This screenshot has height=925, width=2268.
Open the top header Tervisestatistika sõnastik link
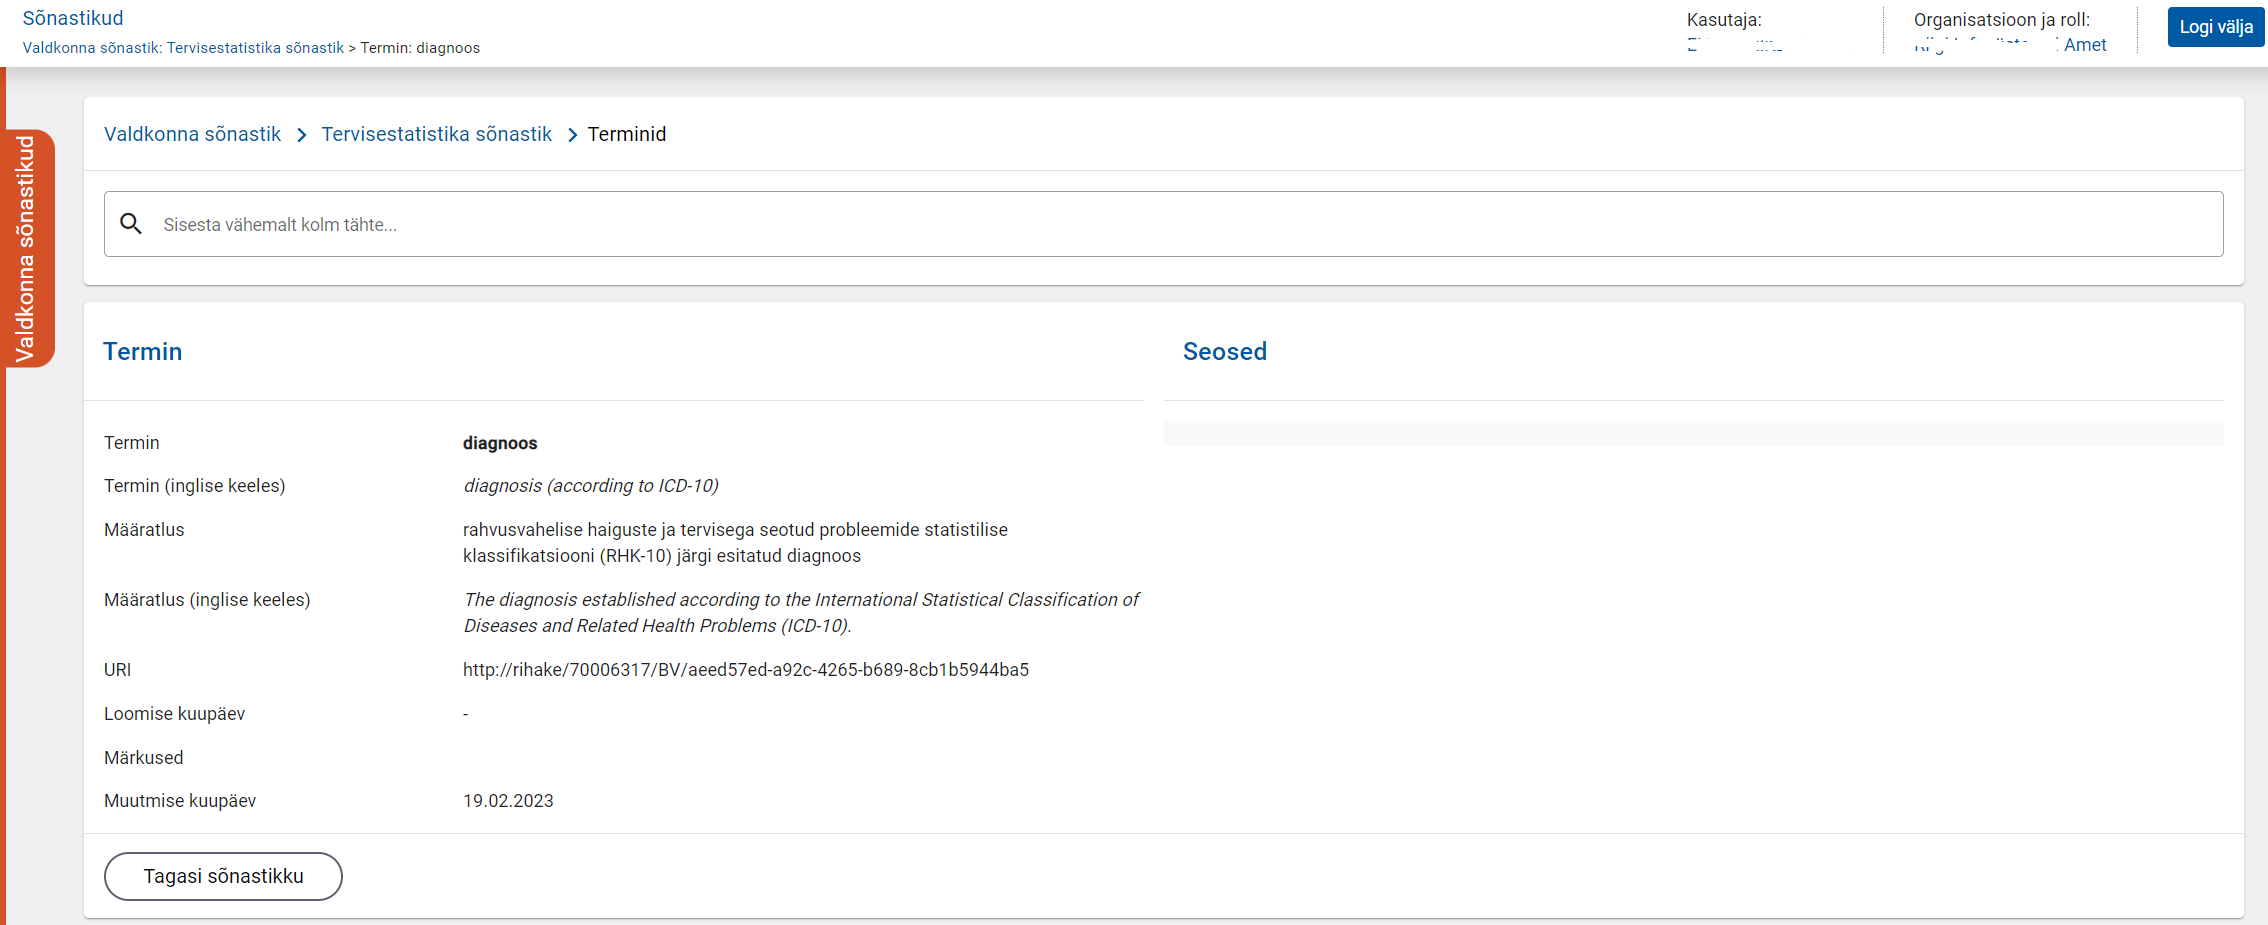[x=255, y=48]
